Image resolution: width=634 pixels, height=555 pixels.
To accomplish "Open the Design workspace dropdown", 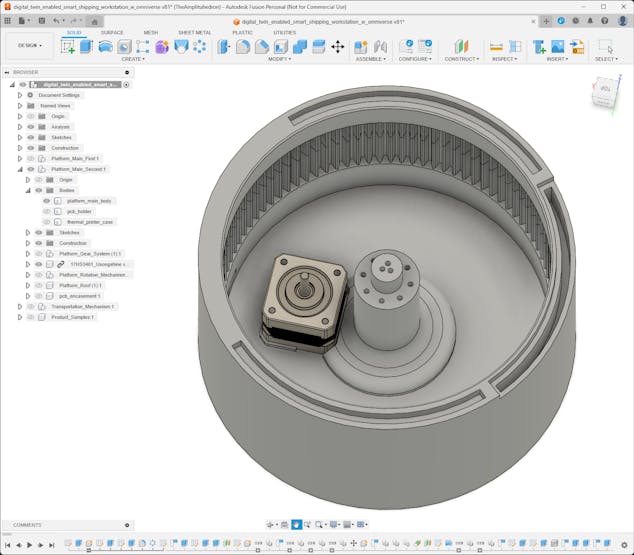I will (x=29, y=45).
